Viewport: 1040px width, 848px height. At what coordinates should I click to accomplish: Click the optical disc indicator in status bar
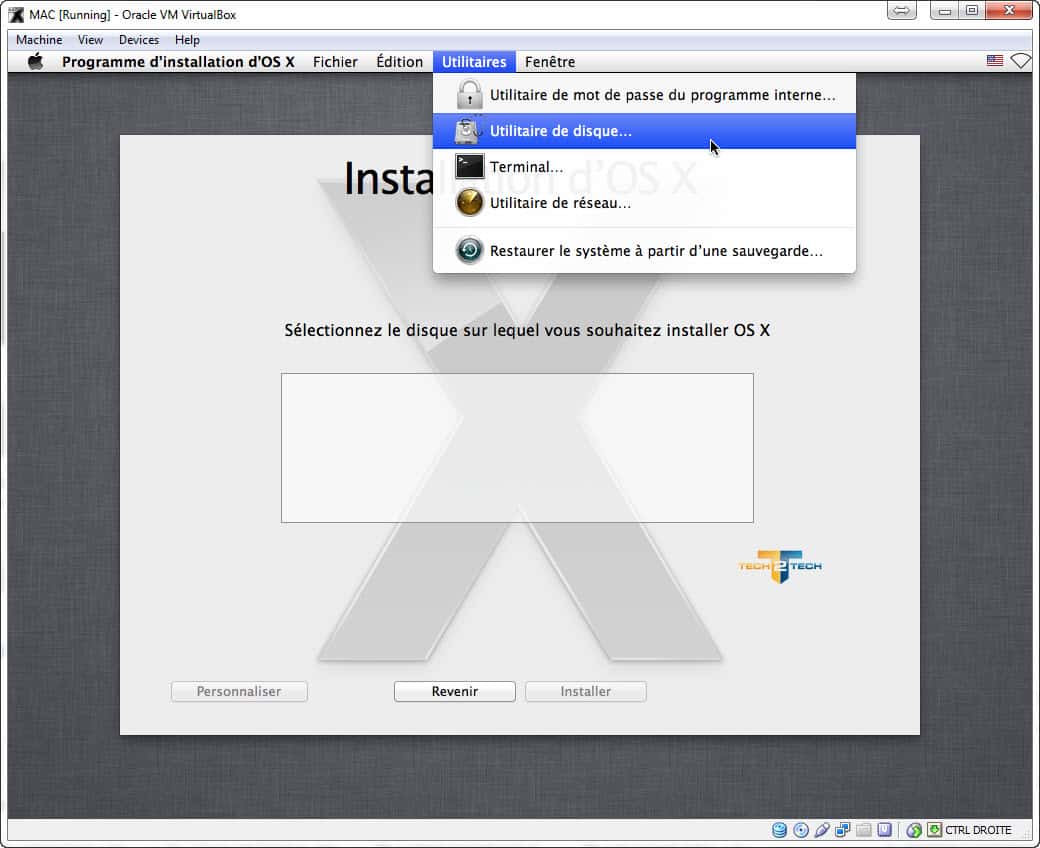[x=801, y=830]
